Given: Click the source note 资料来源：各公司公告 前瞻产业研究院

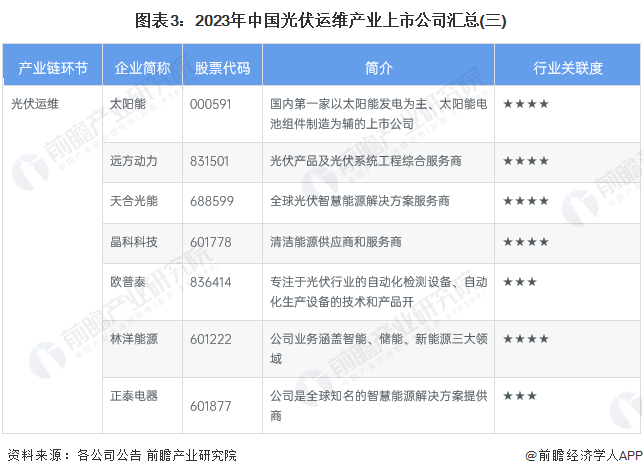Looking at the screenshot, I should pyautogui.click(x=122, y=455).
